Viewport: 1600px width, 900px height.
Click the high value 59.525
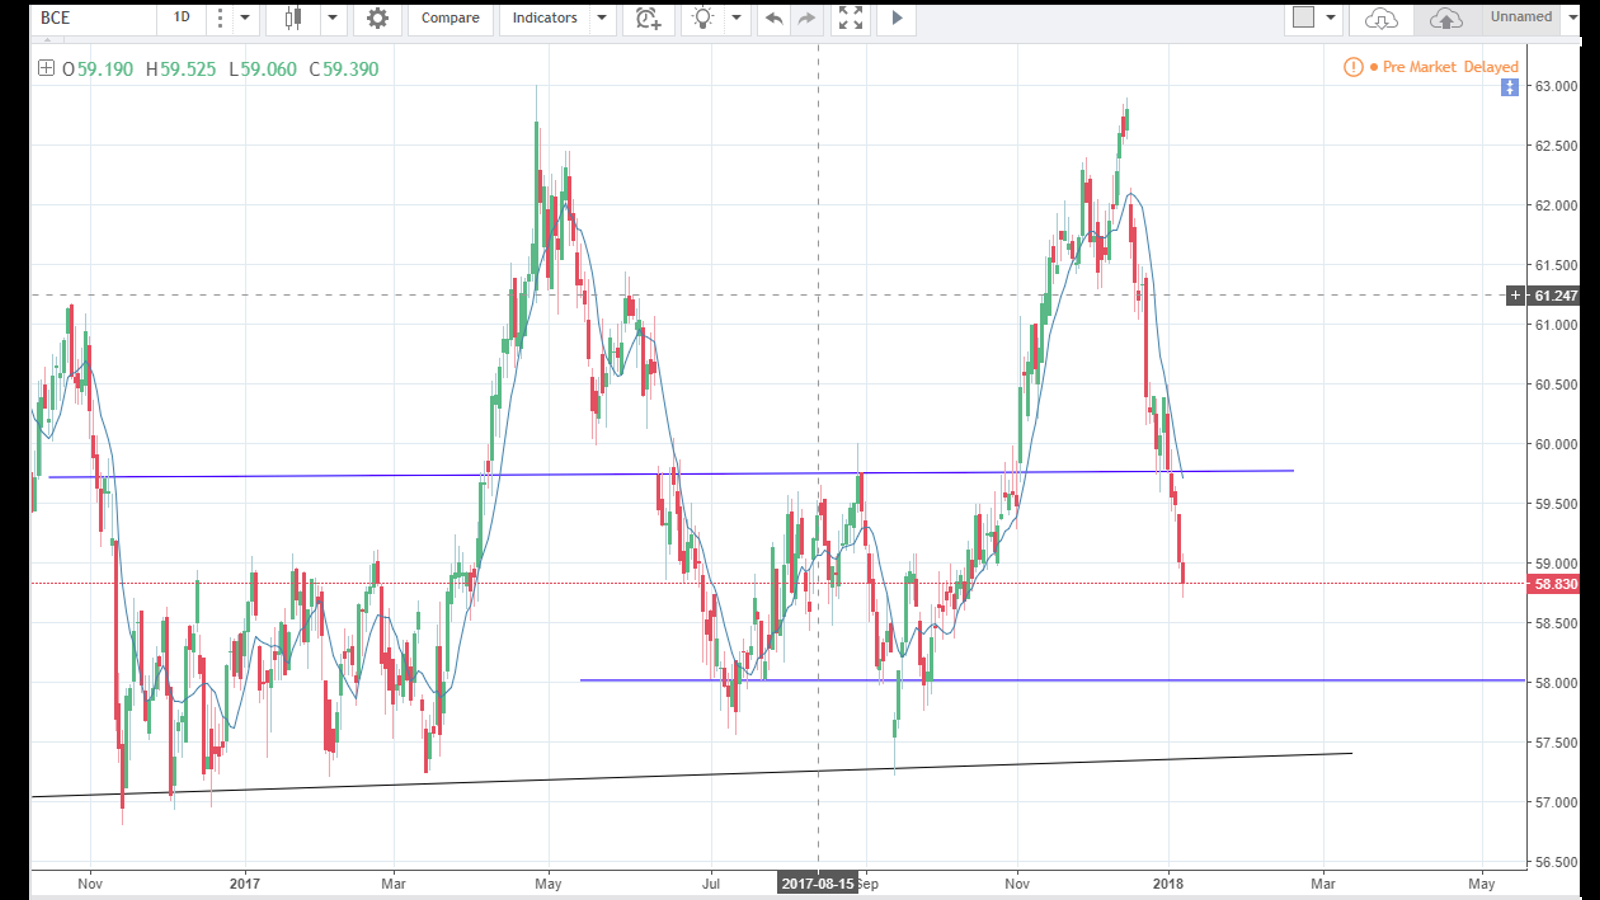[x=188, y=69]
